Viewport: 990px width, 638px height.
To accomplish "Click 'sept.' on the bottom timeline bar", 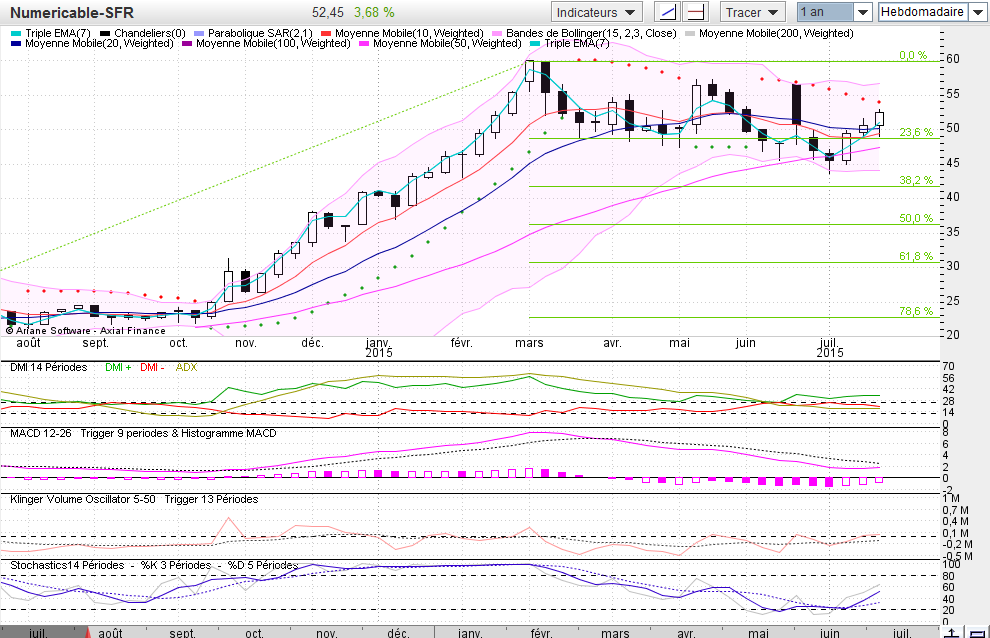I will (182, 633).
